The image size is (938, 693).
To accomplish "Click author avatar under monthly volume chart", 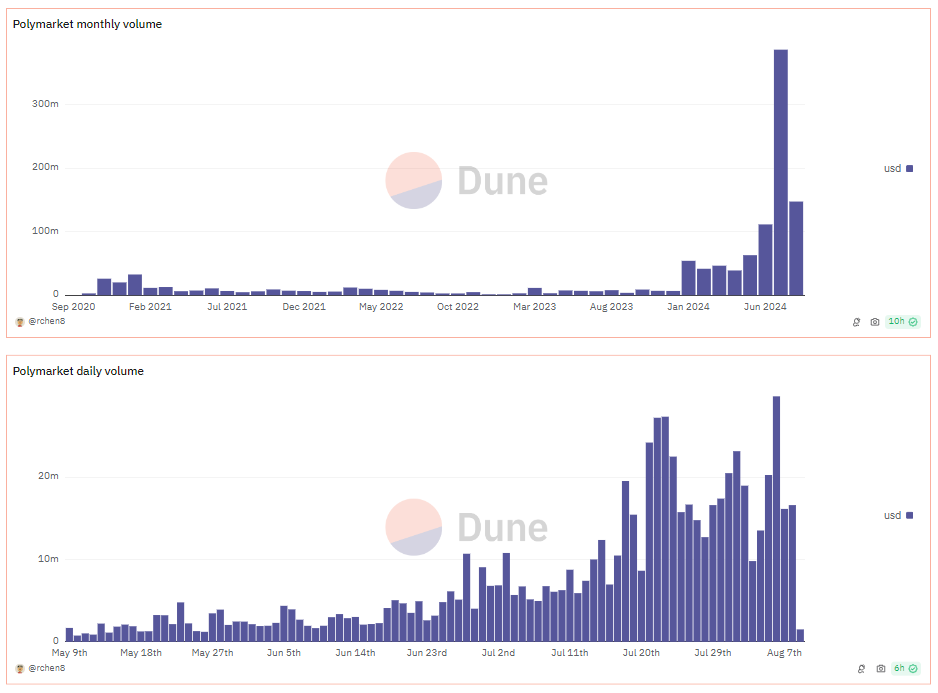I will pyautogui.click(x=20, y=322).
